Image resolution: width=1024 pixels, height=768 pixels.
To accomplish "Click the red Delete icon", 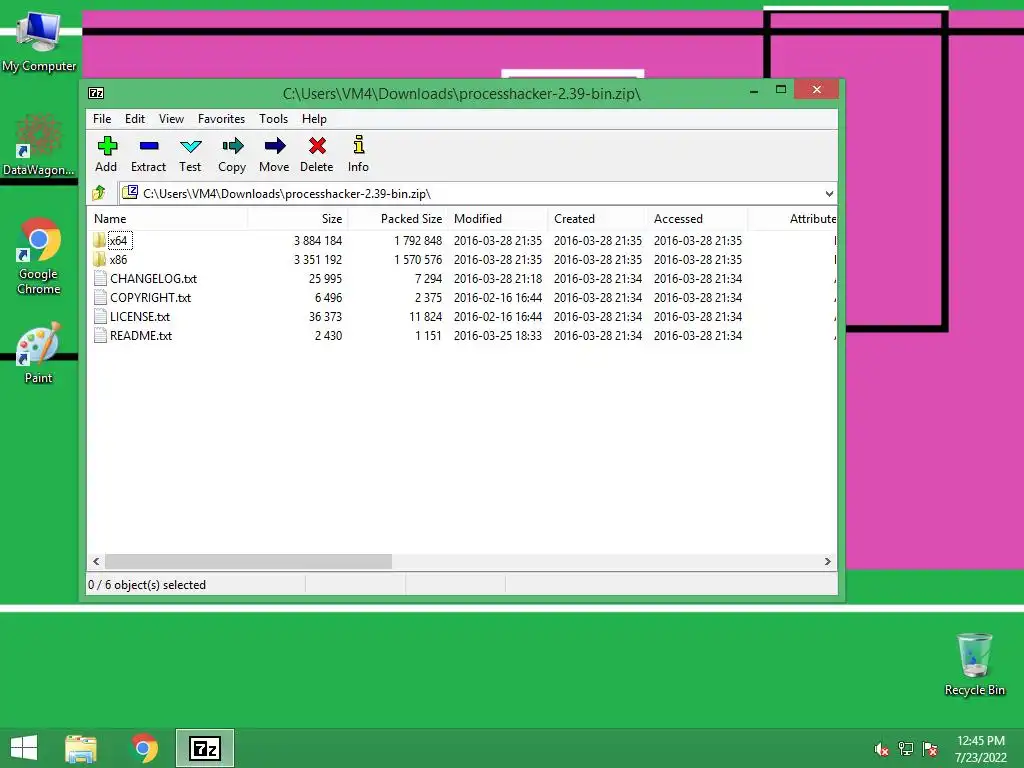I will point(317,146).
